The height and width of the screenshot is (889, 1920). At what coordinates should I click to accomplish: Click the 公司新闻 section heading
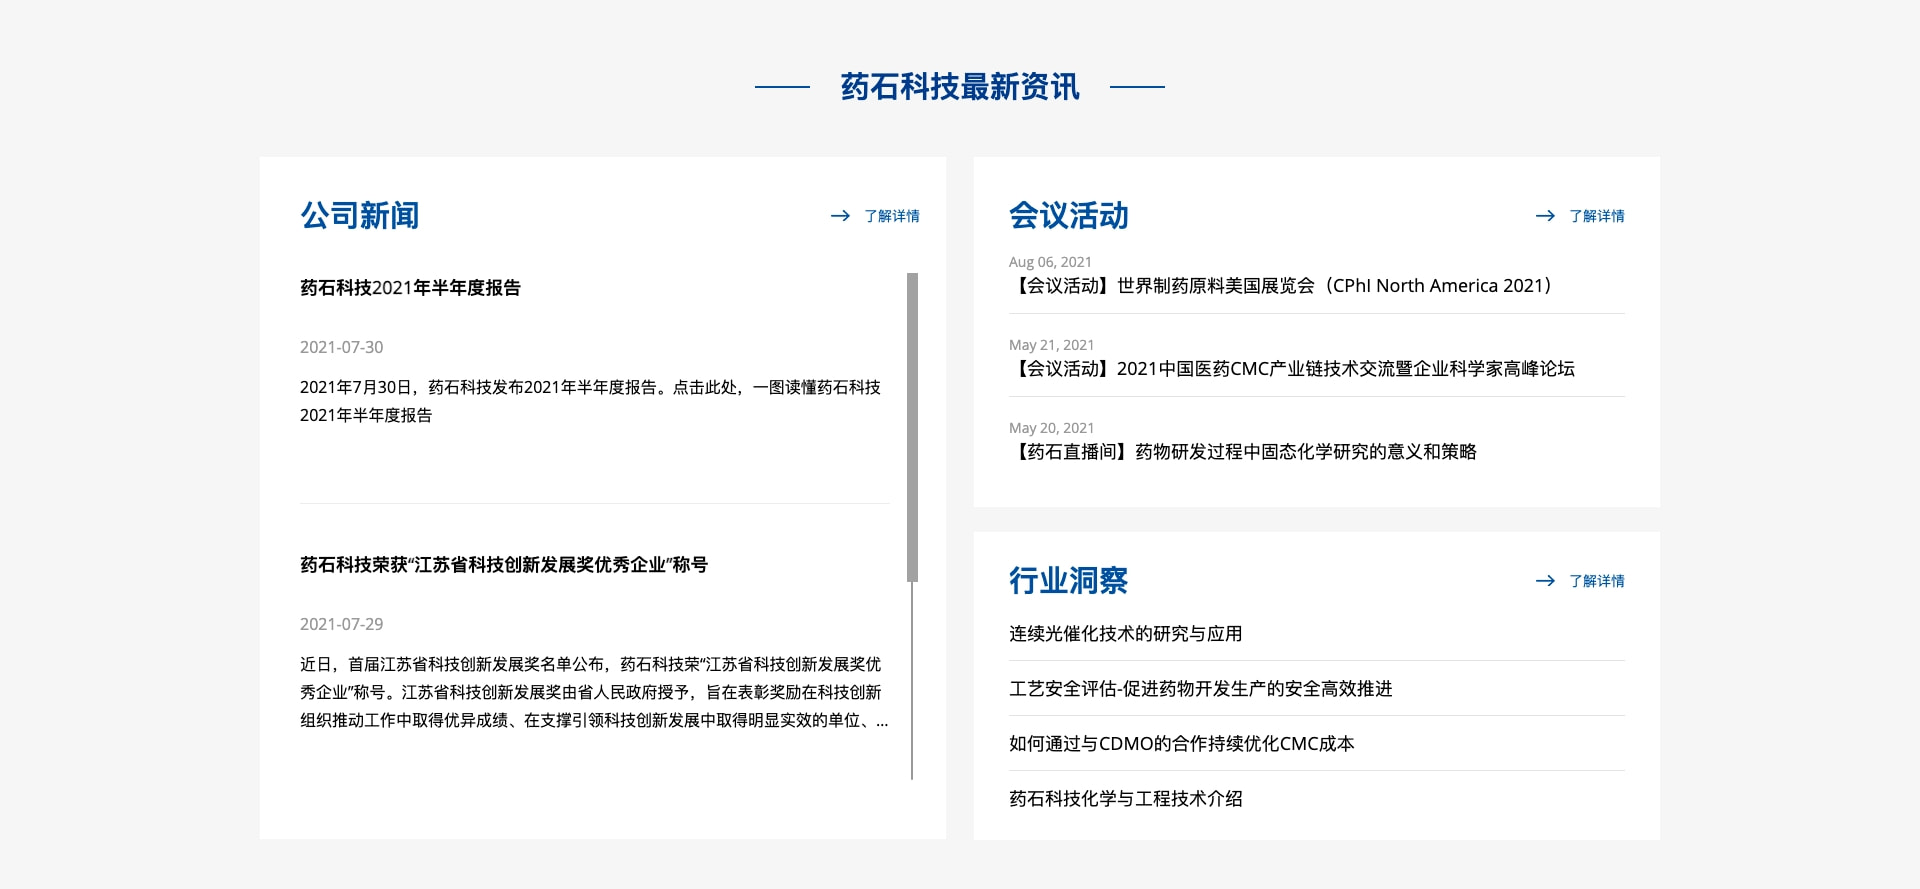coord(360,216)
